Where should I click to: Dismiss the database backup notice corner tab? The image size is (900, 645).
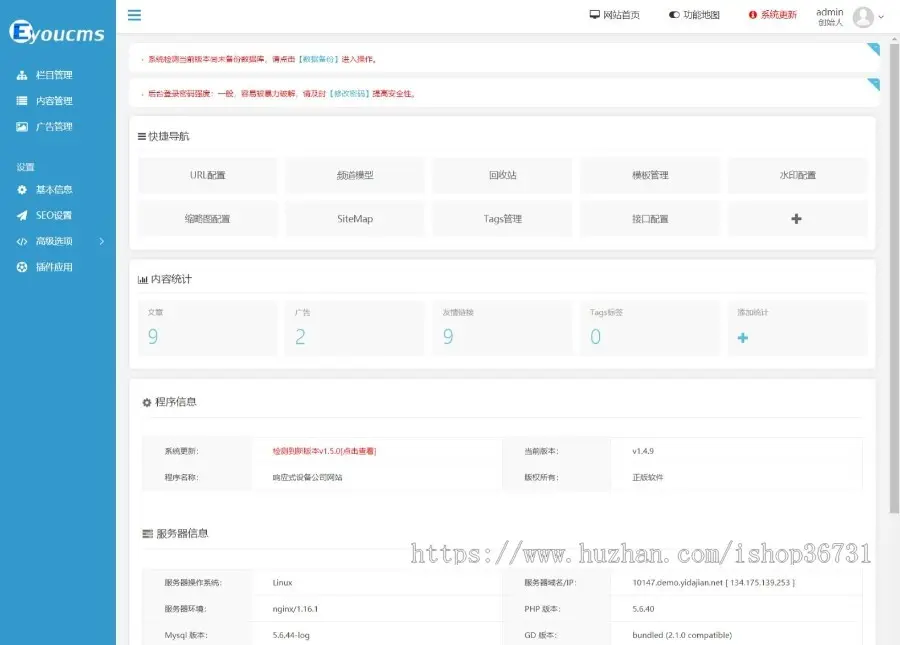click(x=873, y=48)
